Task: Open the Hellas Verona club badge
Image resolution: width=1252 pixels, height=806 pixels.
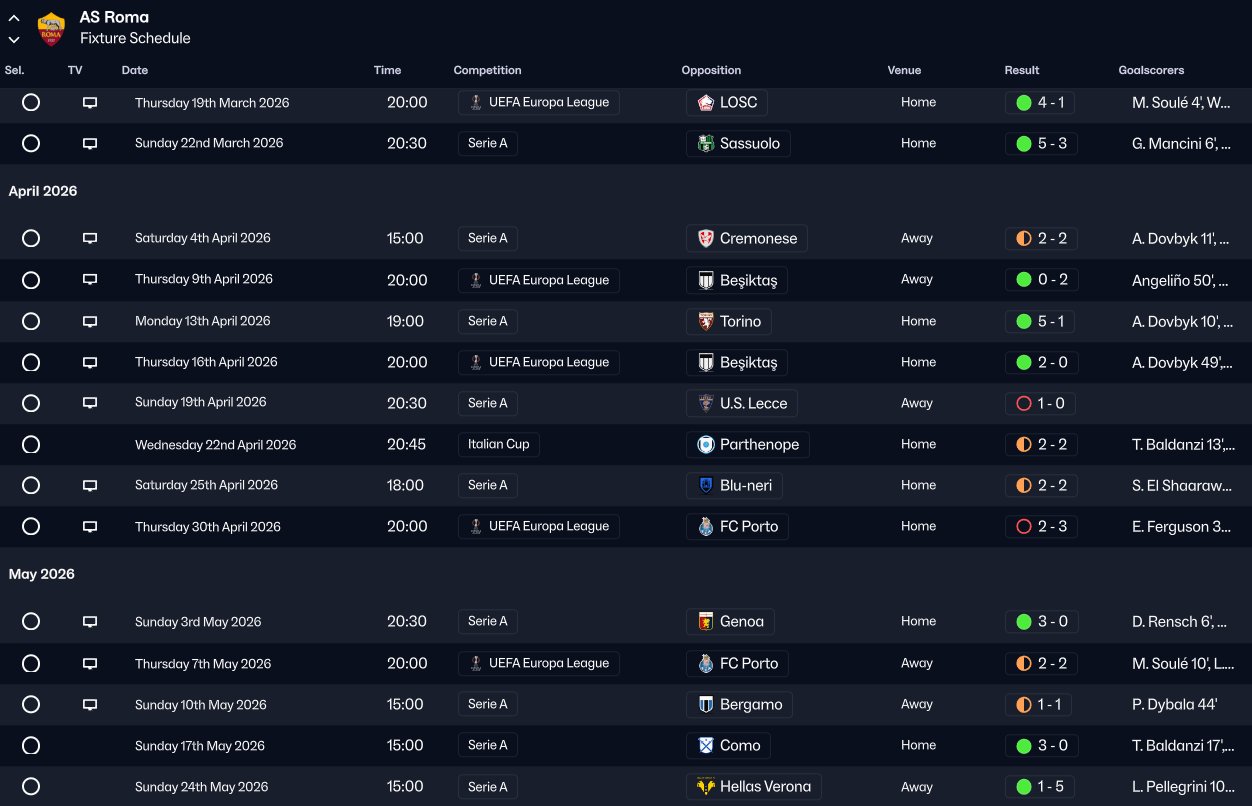Action: tap(706, 786)
